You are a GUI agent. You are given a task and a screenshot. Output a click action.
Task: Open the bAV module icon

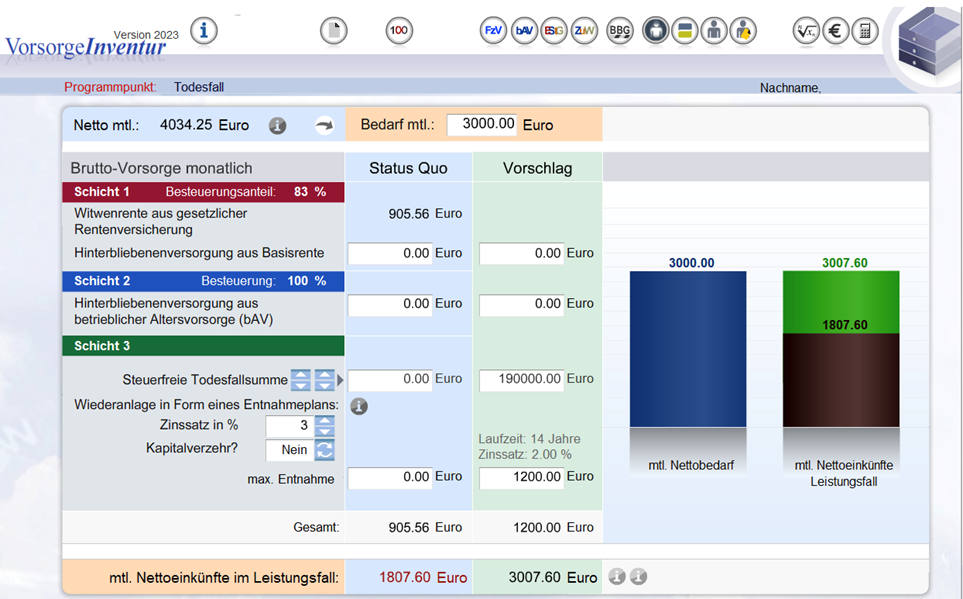(x=523, y=31)
